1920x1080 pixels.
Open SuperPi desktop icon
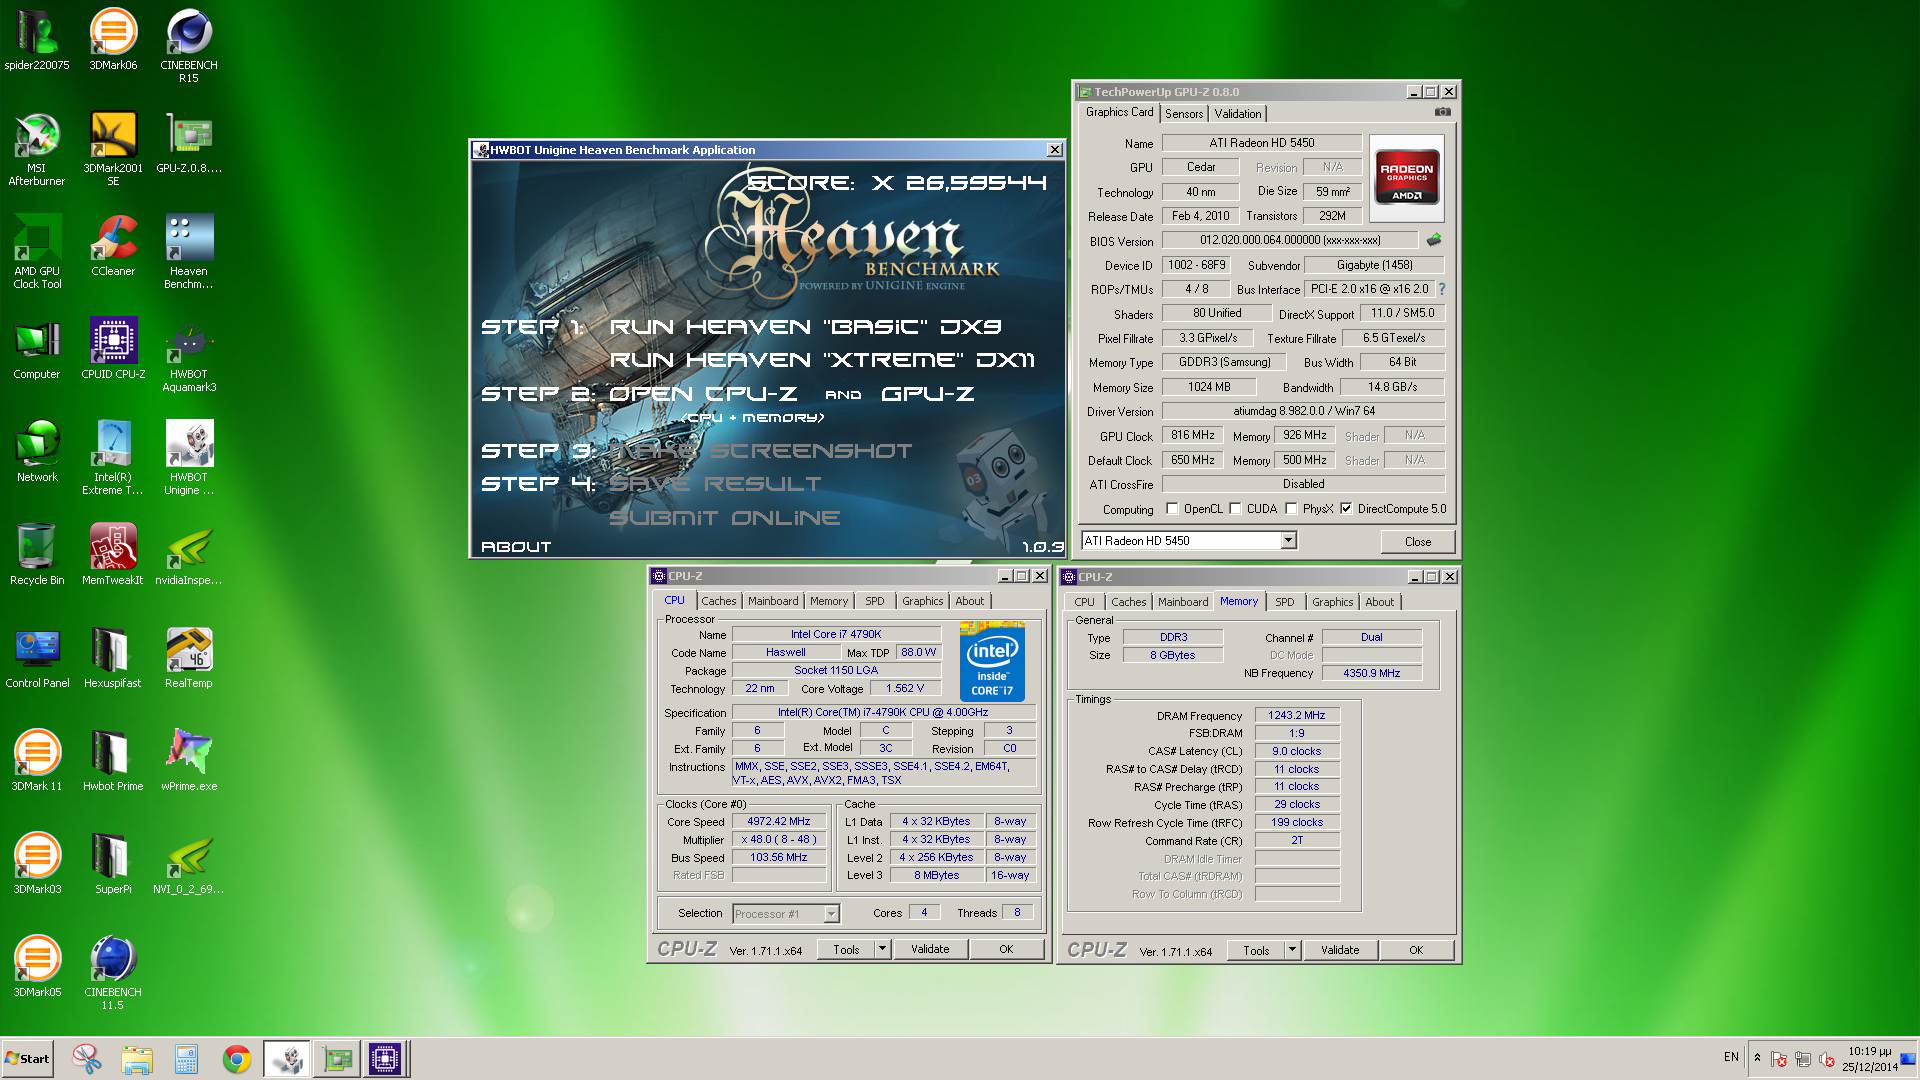pos(113,864)
